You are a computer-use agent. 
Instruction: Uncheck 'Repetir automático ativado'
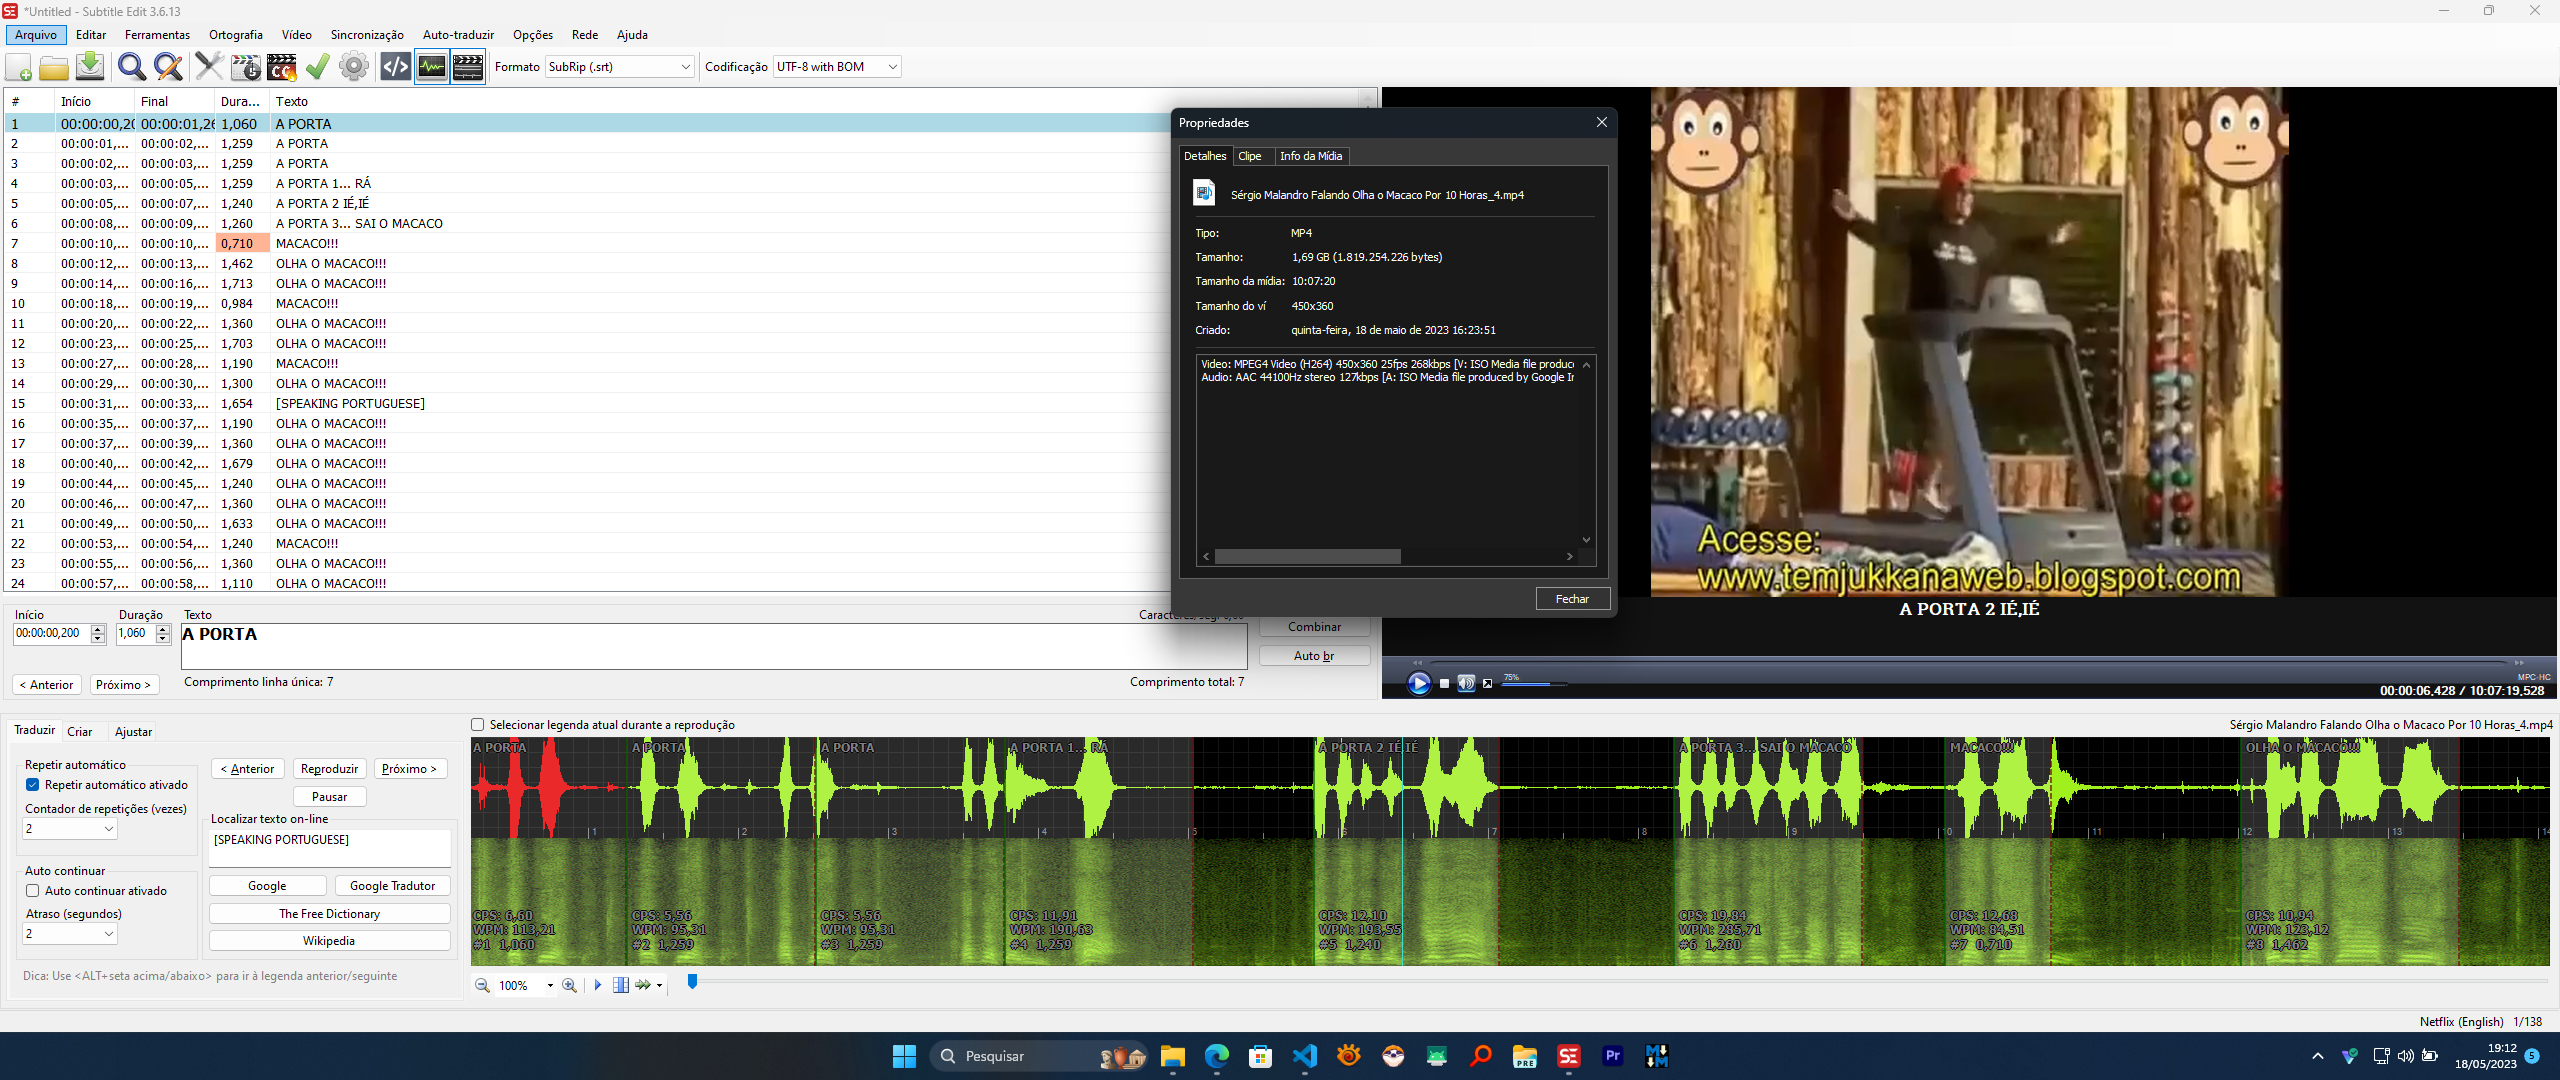pyautogui.click(x=32, y=785)
